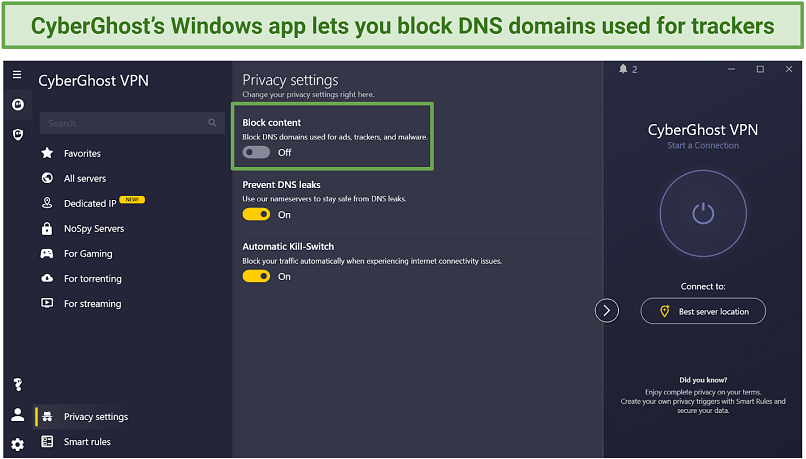Click the All servers globe icon
Screen dimensions: 806x459
[x=47, y=178]
